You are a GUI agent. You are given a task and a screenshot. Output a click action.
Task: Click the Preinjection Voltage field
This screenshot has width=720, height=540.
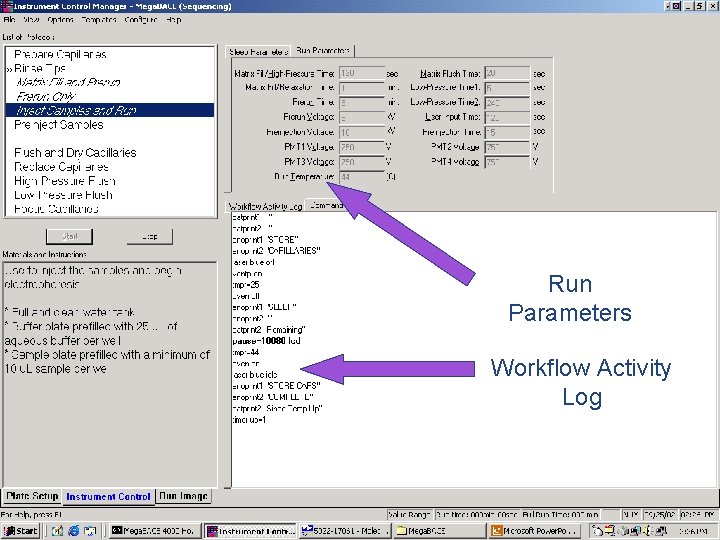point(362,132)
